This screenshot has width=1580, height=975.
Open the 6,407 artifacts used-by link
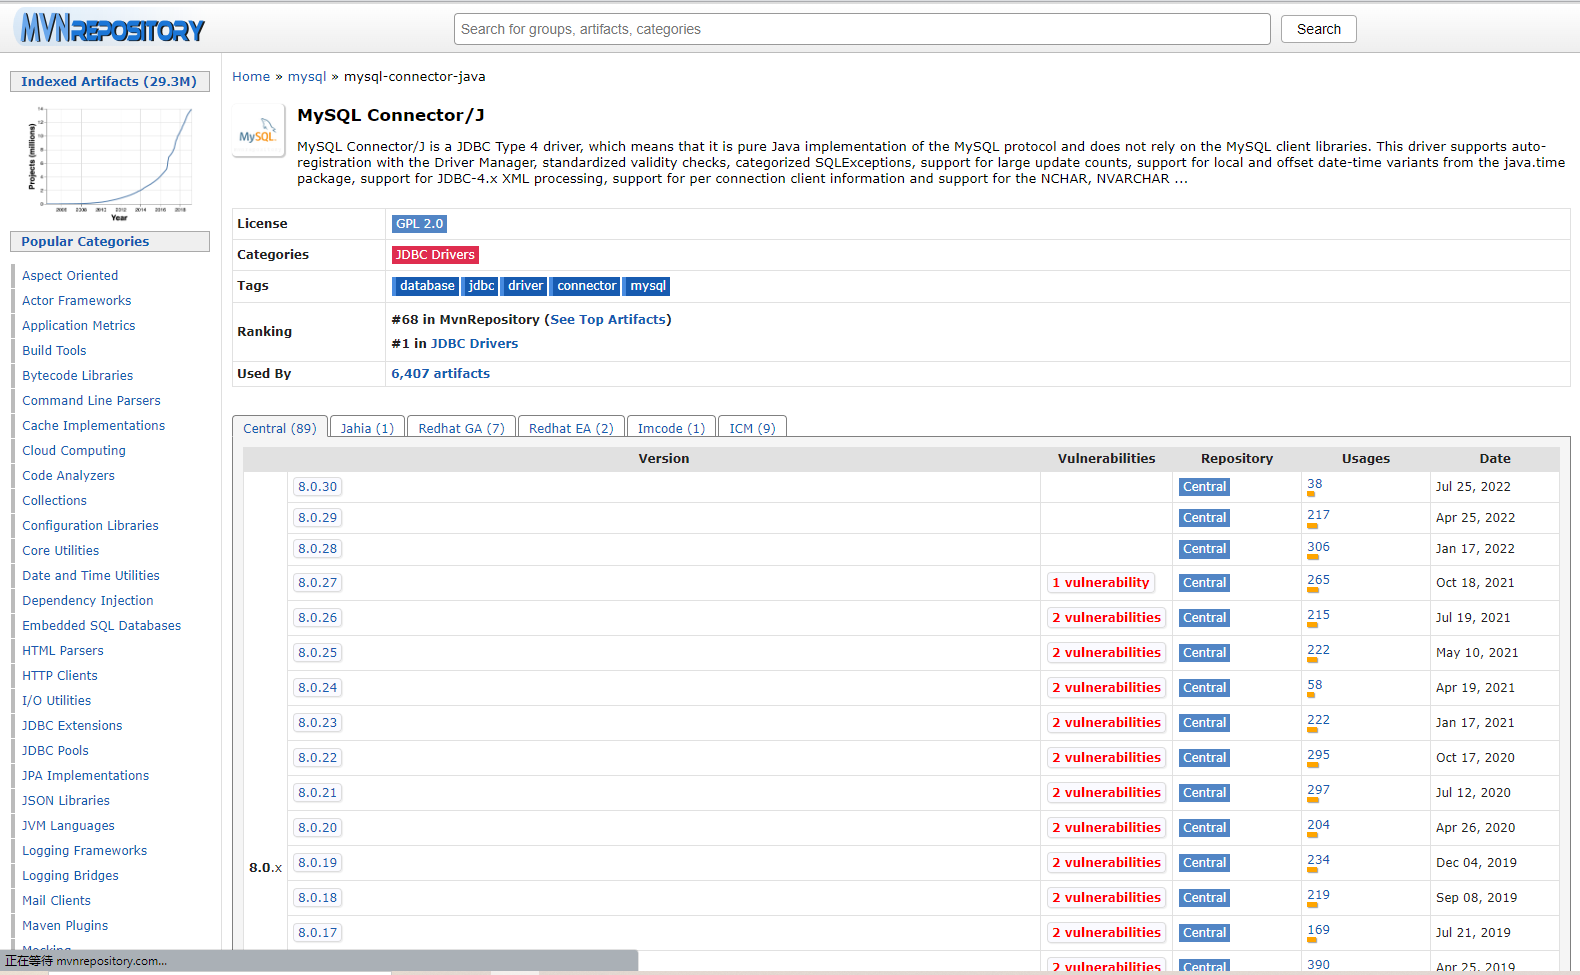(x=441, y=373)
